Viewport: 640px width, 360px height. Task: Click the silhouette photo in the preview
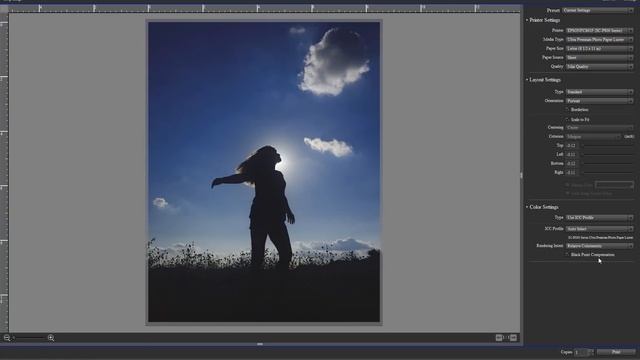tap(264, 172)
